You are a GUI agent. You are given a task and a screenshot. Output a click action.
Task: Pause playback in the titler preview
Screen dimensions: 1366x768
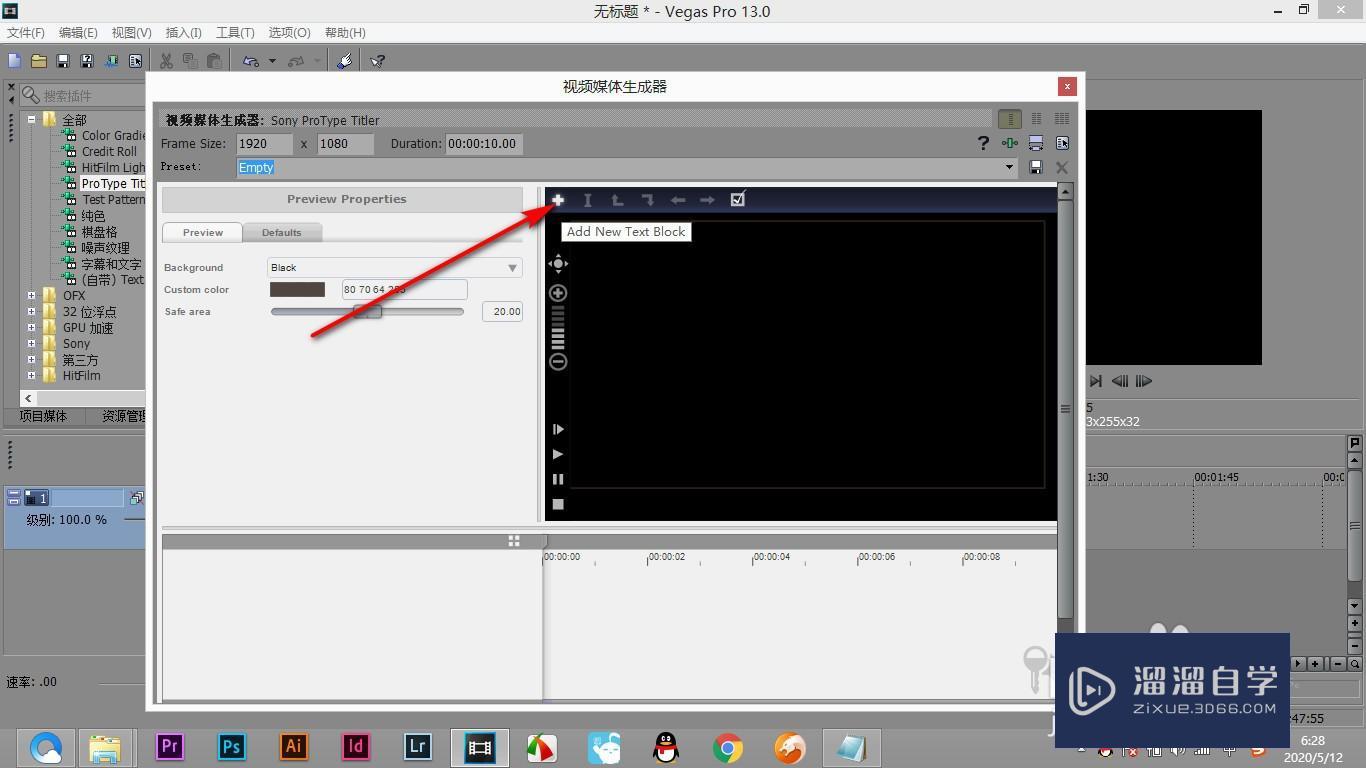(558, 479)
